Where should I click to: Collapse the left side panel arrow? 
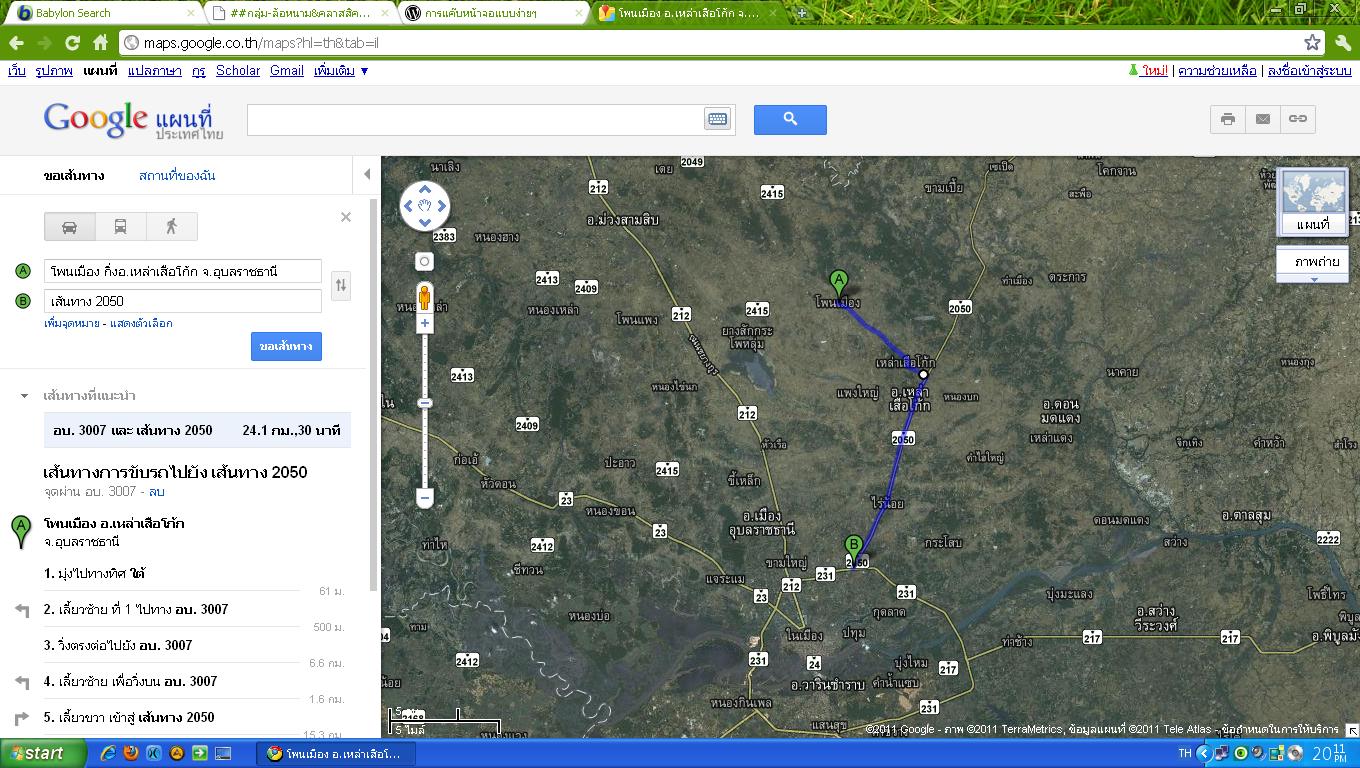point(367,174)
